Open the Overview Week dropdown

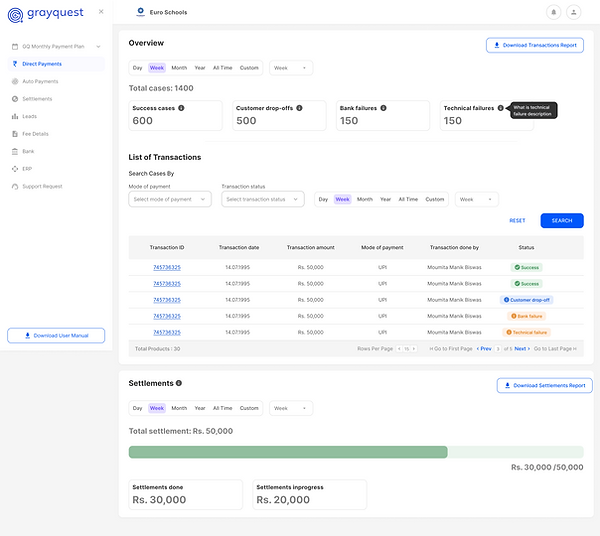(x=291, y=68)
